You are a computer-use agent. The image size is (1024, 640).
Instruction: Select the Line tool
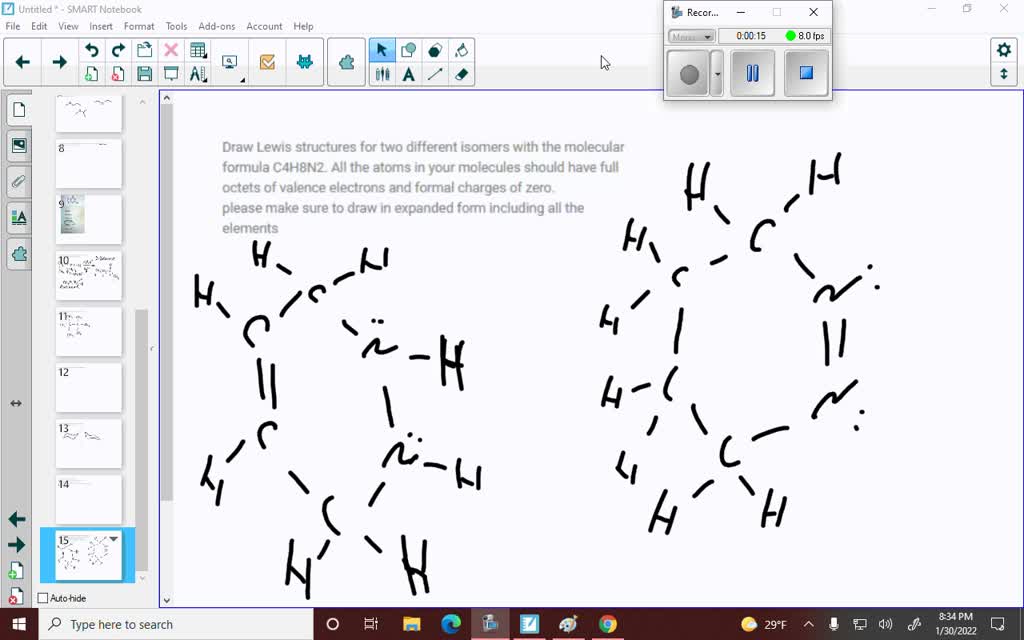(x=434, y=73)
